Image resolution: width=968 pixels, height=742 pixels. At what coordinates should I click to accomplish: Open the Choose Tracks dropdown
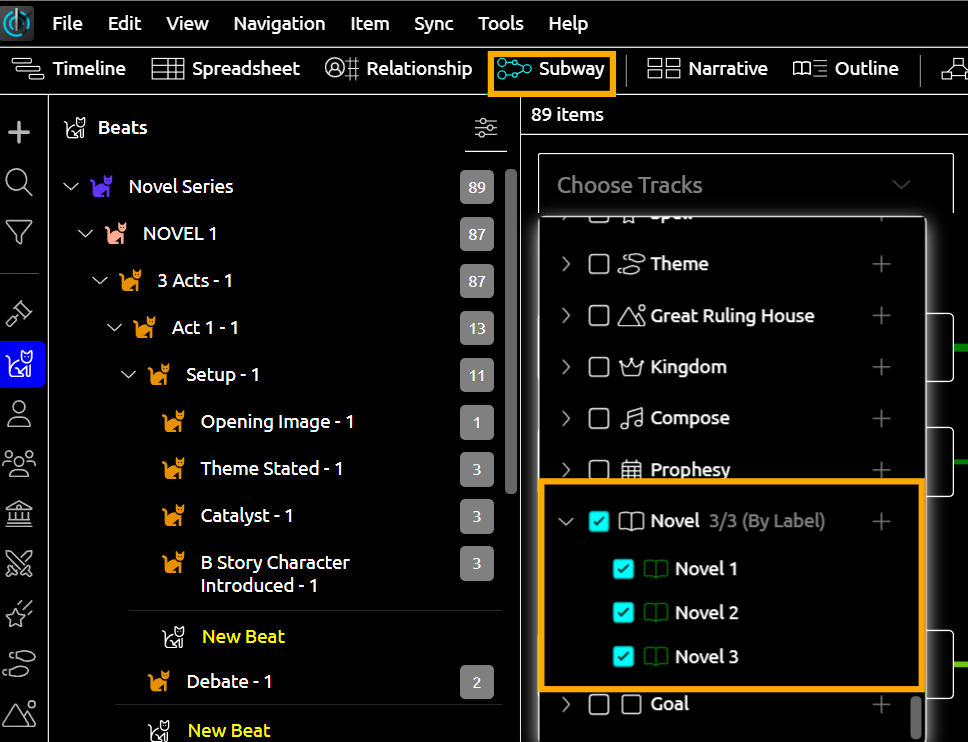pyautogui.click(x=745, y=185)
